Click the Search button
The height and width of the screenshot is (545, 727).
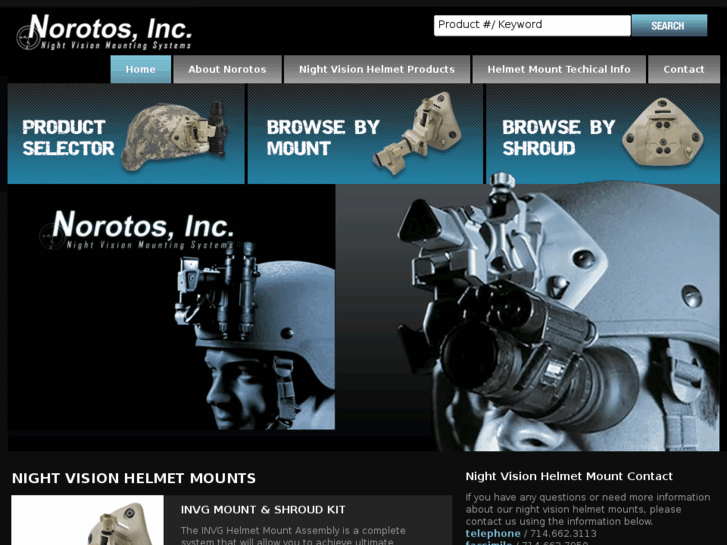pos(669,25)
